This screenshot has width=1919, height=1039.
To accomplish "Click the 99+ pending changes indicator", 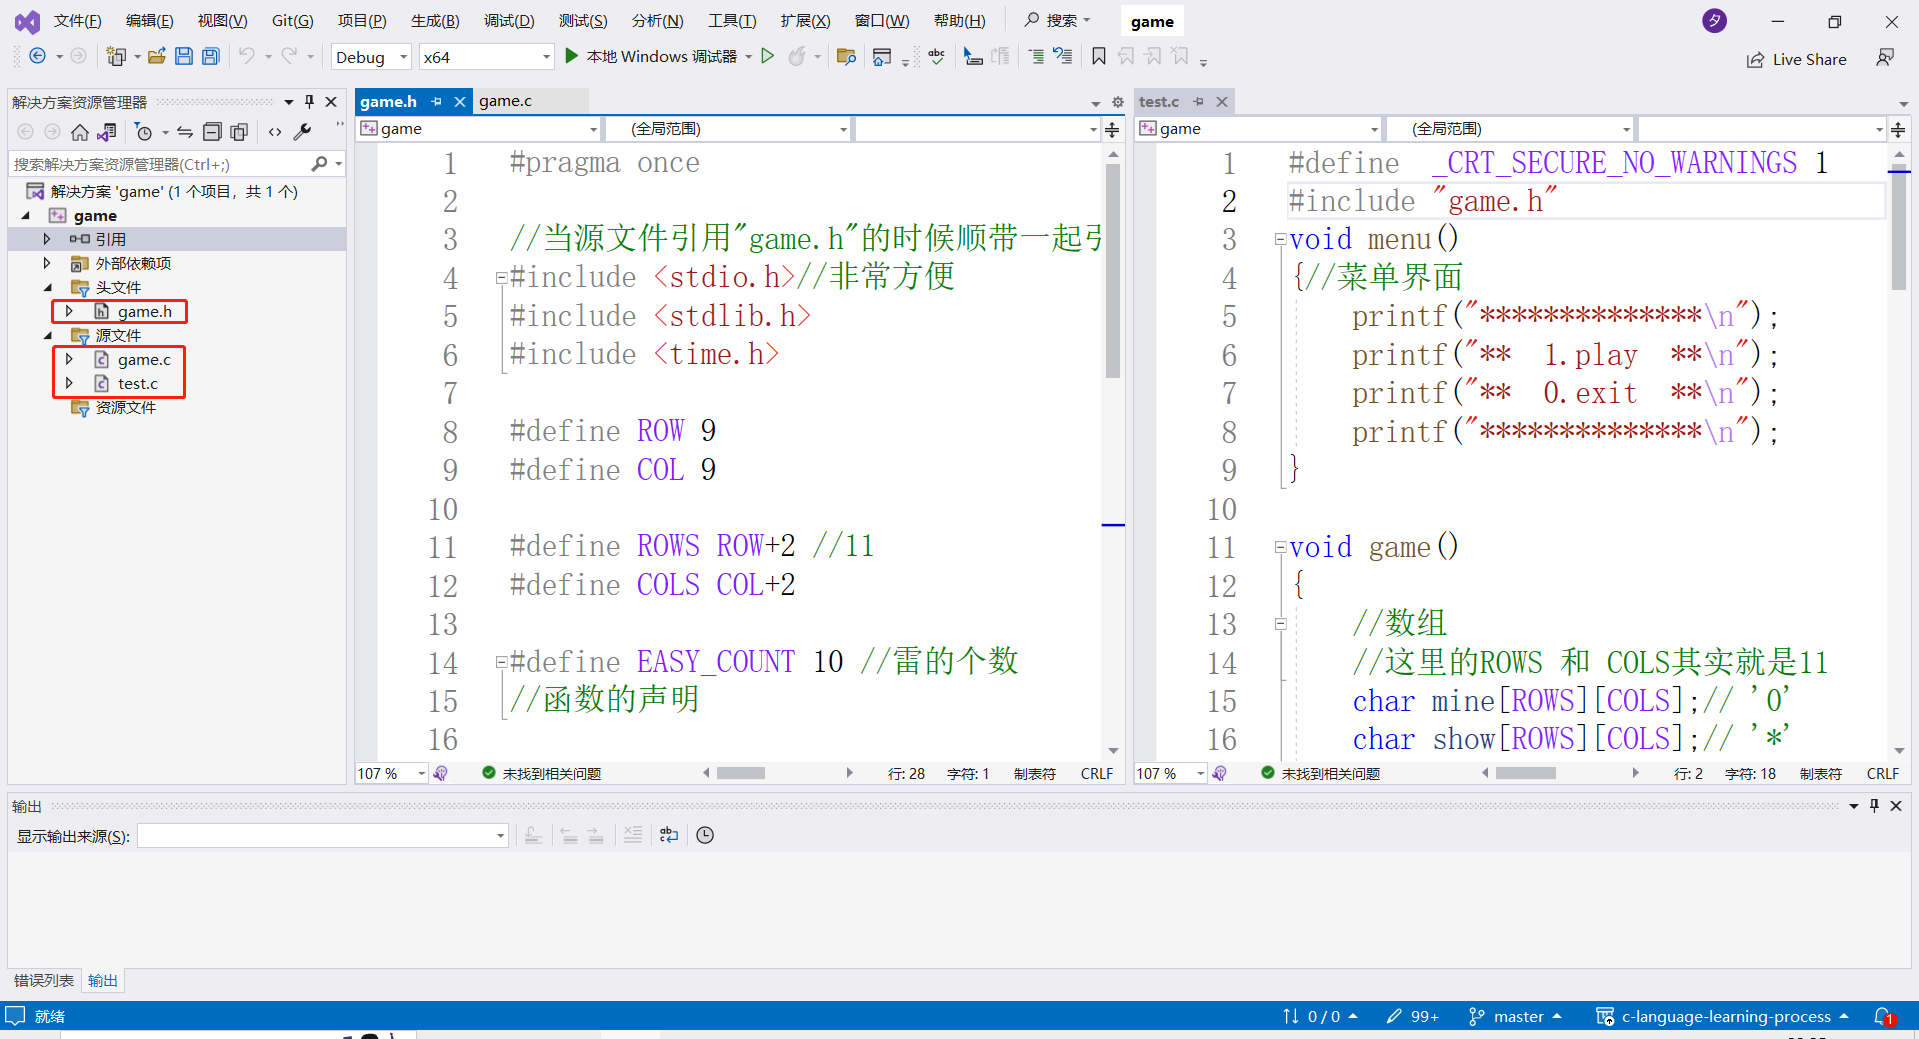I will pyautogui.click(x=1412, y=1016).
